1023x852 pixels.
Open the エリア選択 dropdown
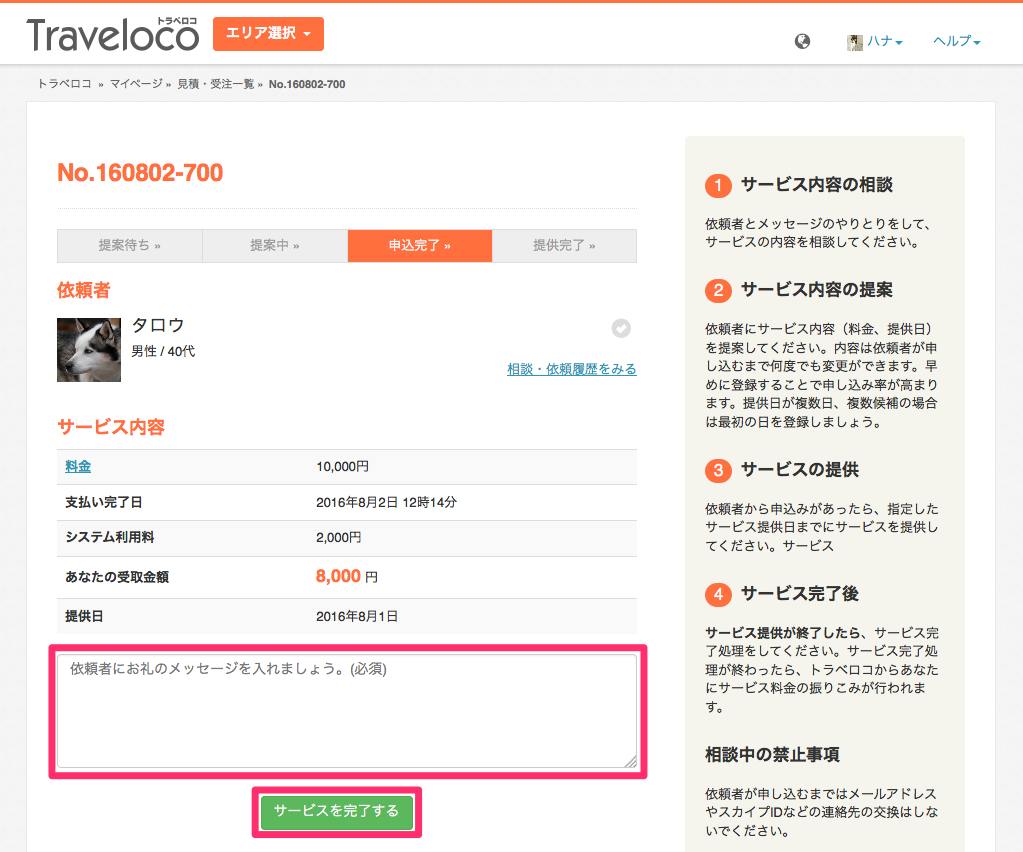268,33
